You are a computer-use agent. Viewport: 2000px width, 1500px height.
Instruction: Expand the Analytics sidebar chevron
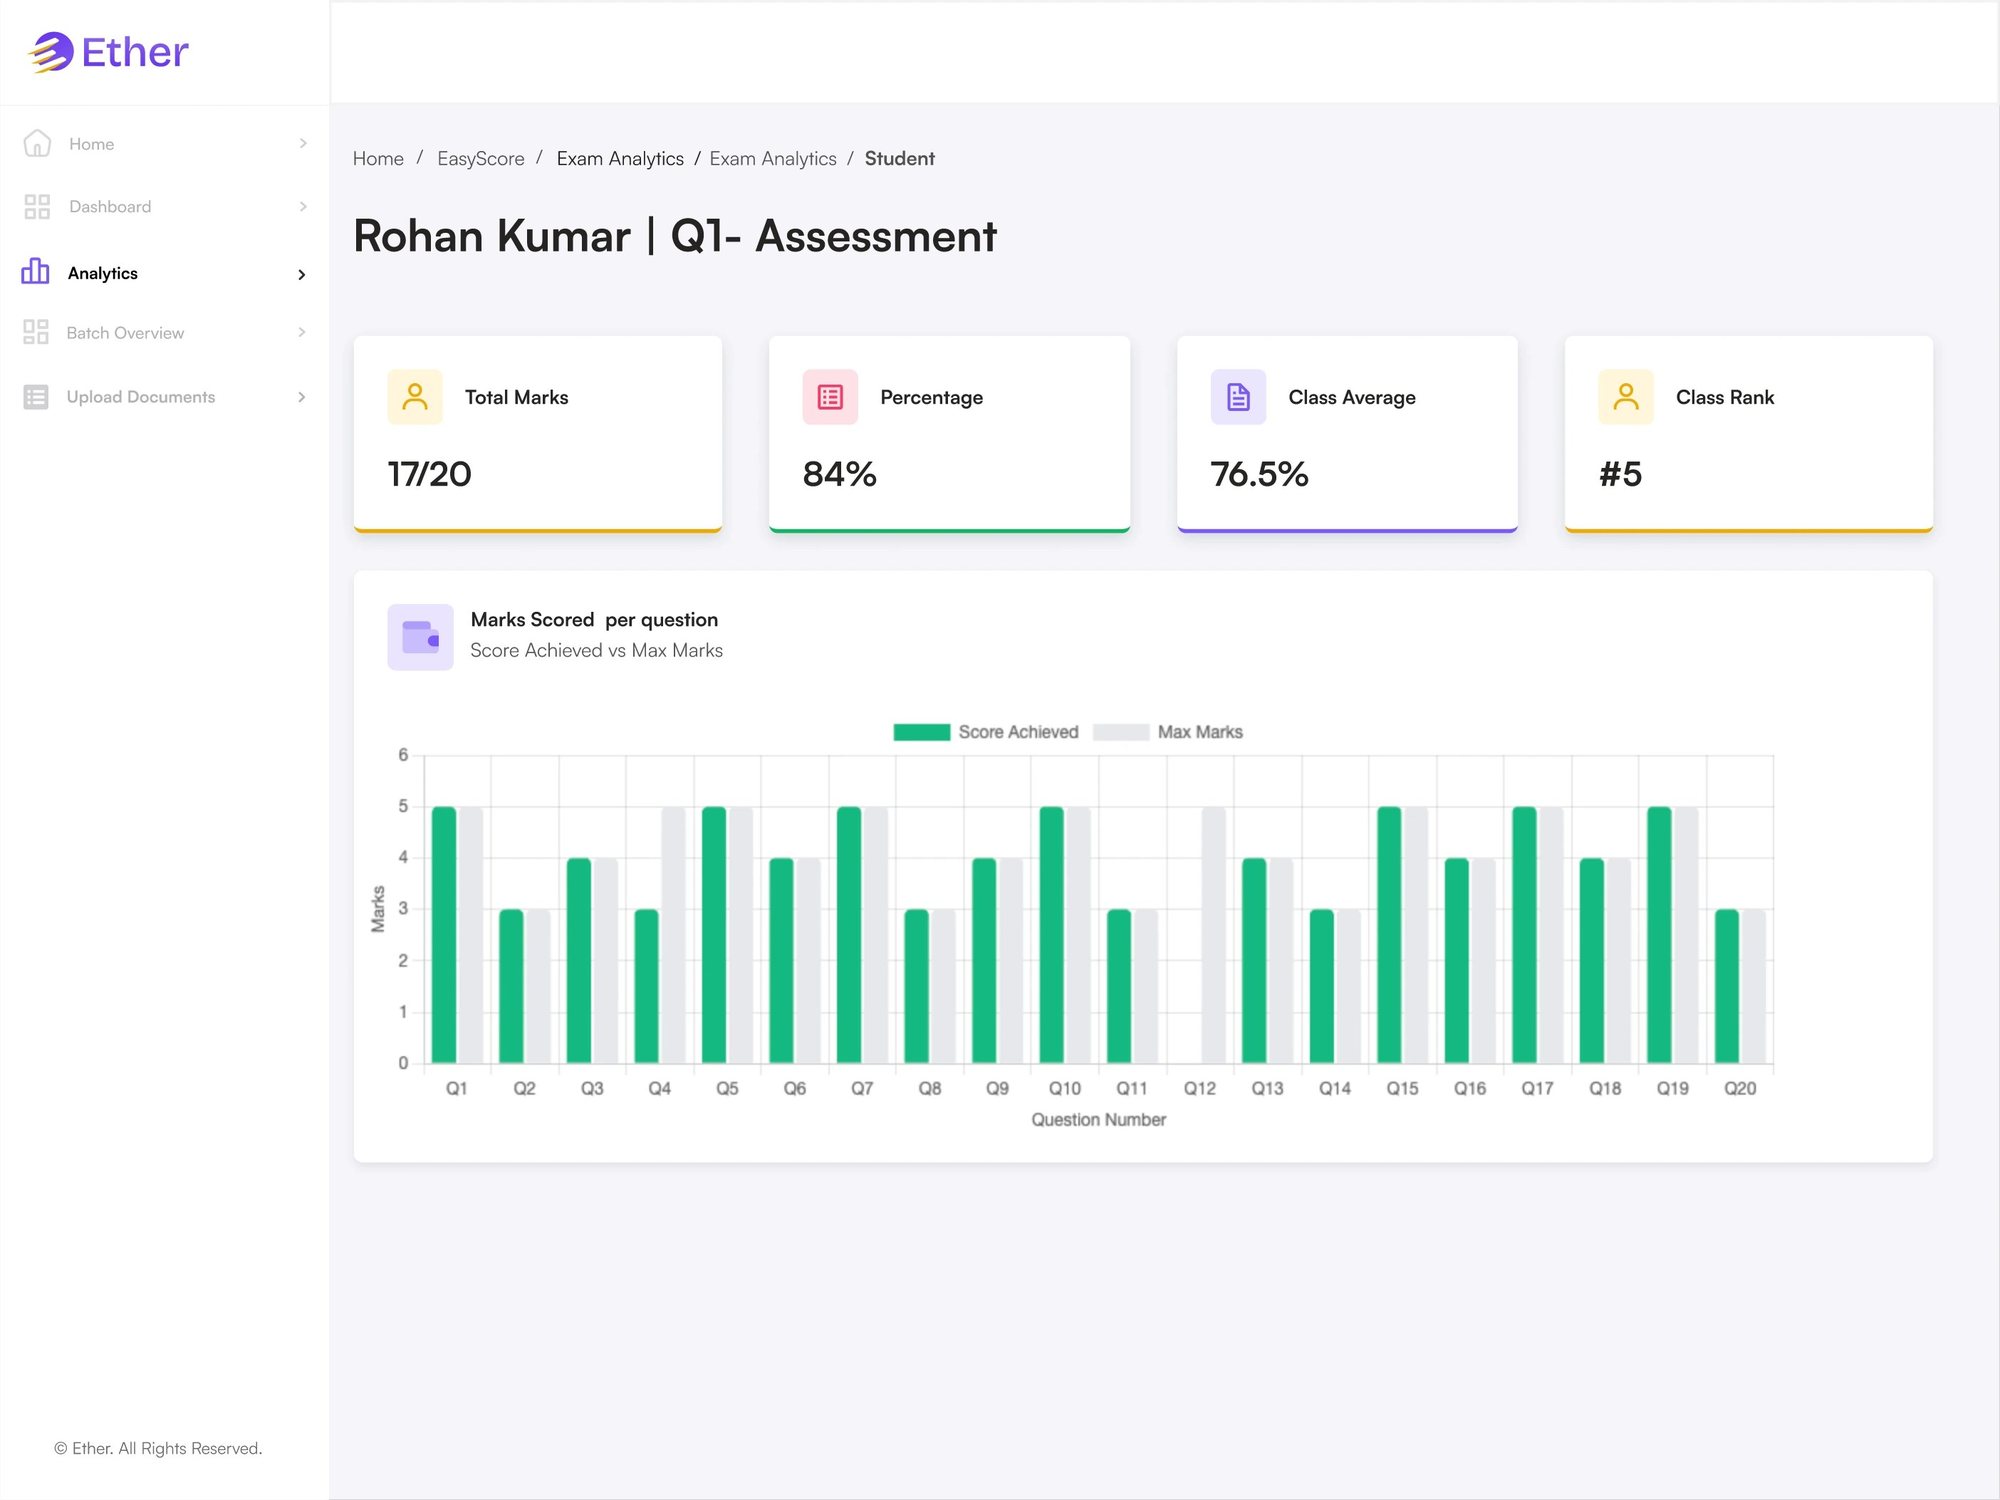pyautogui.click(x=302, y=275)
